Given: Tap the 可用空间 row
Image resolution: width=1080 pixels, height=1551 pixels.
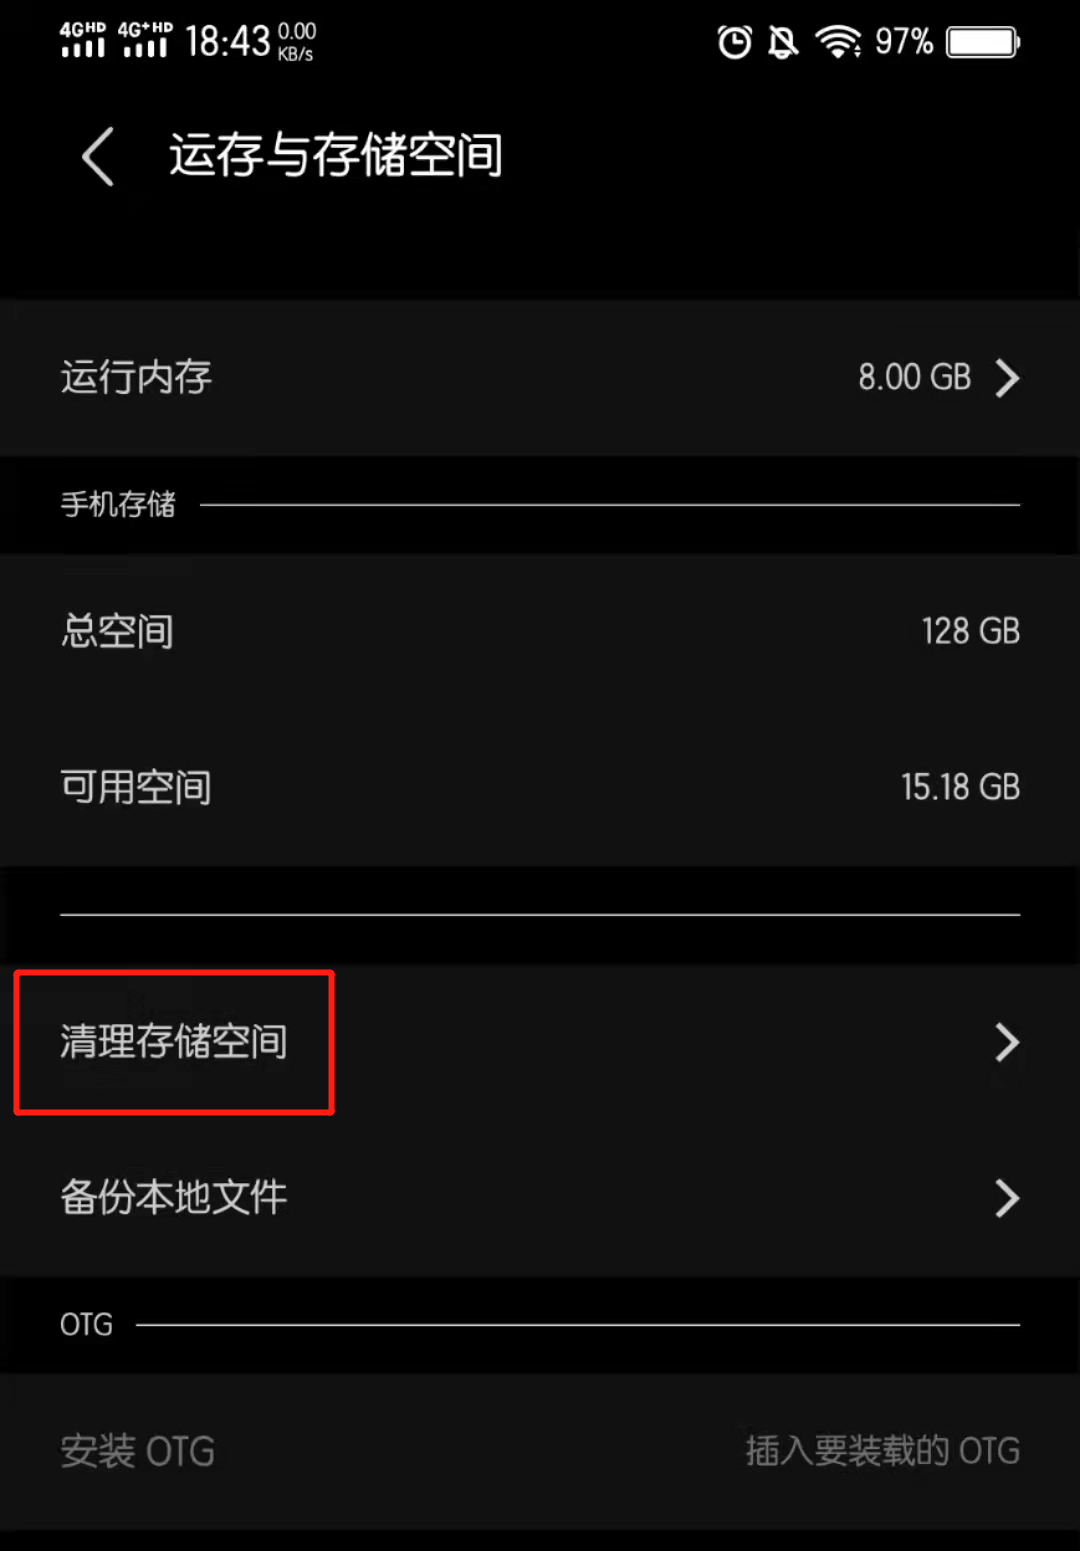Looking at the screenshot, I should [540, 787].
